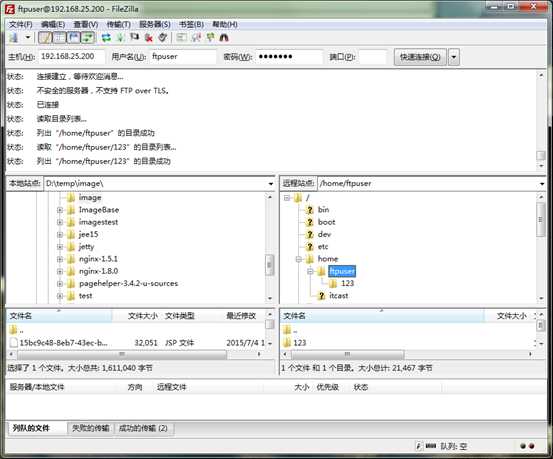
Task: Expand the jee15 local folder
Action: click(60, 235)
